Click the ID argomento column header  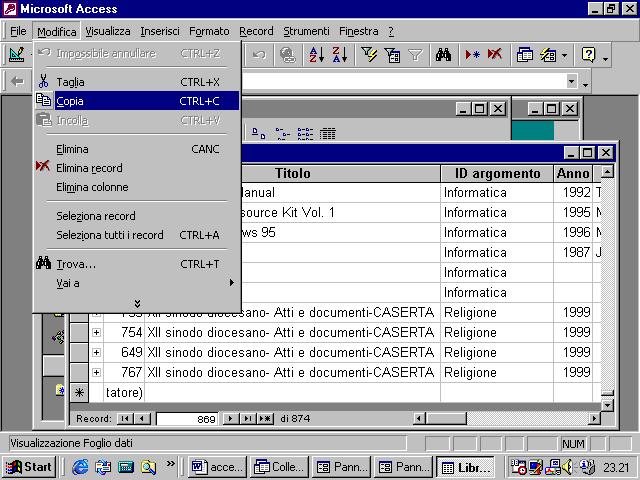tap(497, 173)
